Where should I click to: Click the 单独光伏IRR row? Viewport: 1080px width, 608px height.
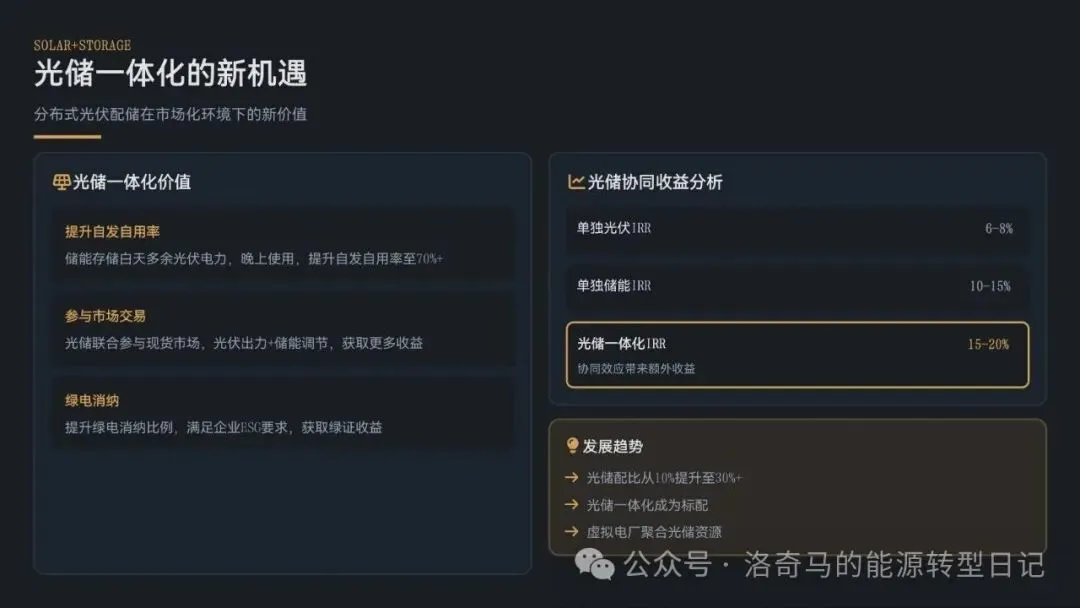pyautogui.click(x=797, y=229)
